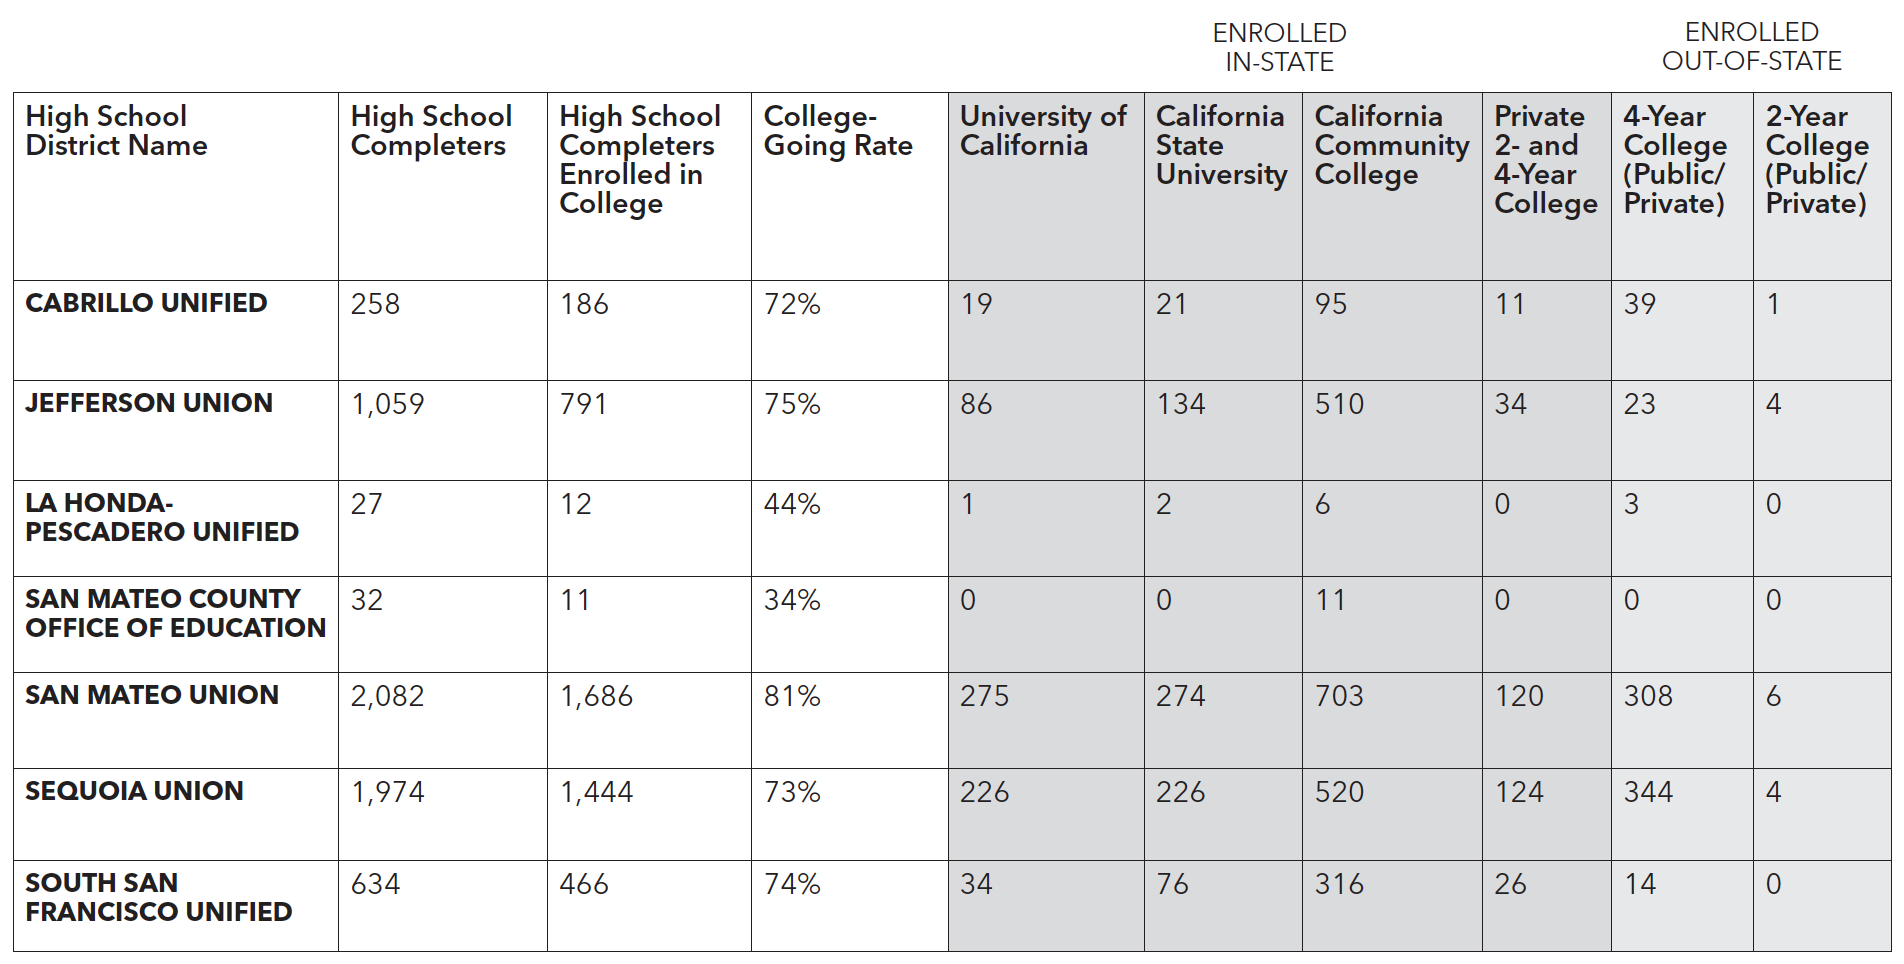Image resolution: width=1904 pixels, height=964 pixels.
Task: Select the LA HONDA-PESCADERO UNIFIED row label
Action: 162,517
